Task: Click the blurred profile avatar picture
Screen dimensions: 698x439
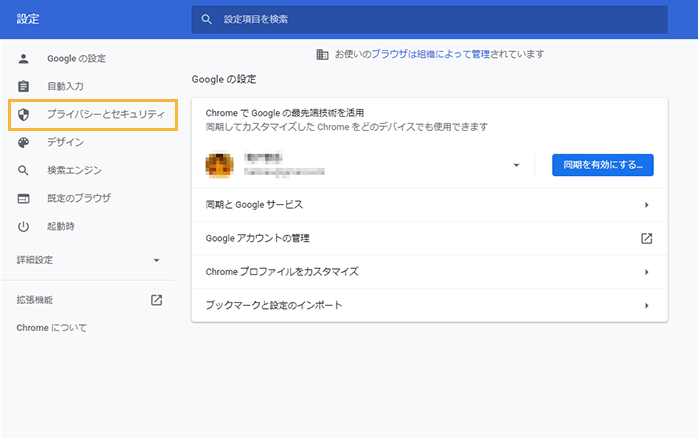Action: click(219, 165)
